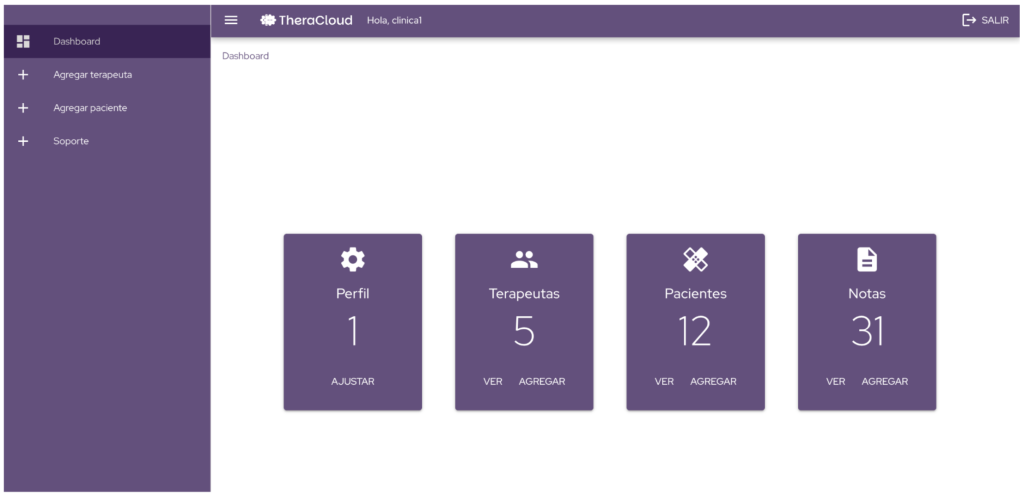Select Agregar terapeuta from sidebar
Screen dimensions: 1024x500
click(92, 75)
